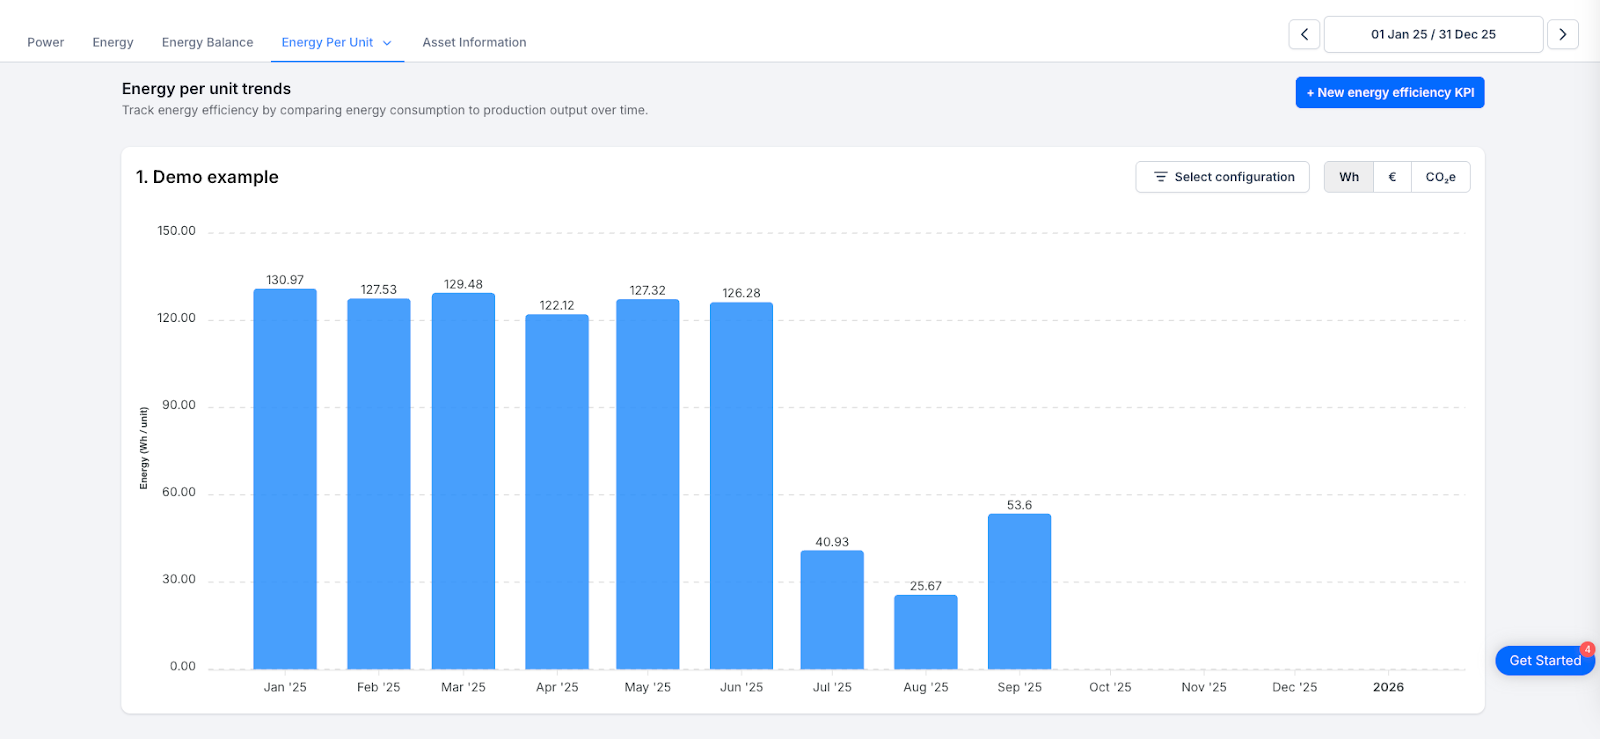
Task: Switch unit to Euro cost
Action: 1392,177
